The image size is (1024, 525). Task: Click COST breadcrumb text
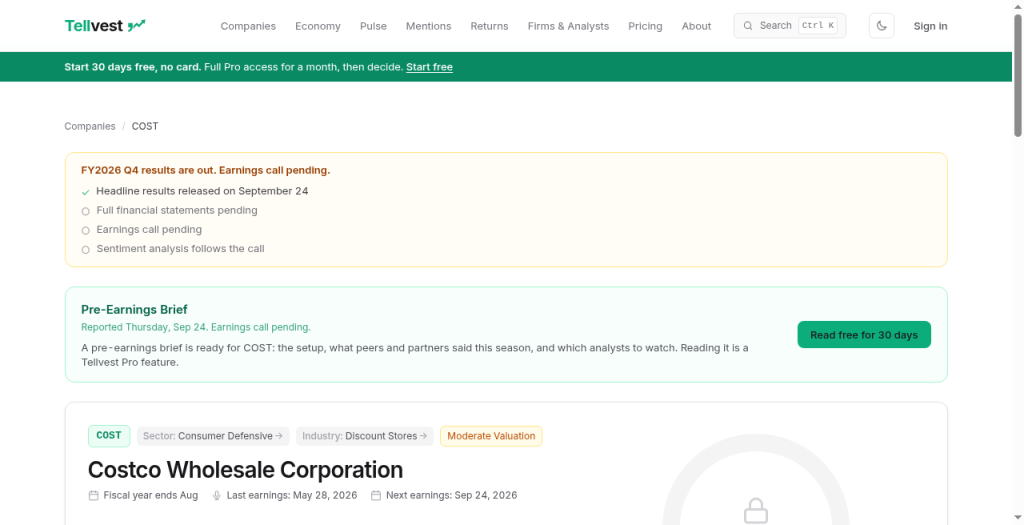pyautogui.click(x=145, y=126)
